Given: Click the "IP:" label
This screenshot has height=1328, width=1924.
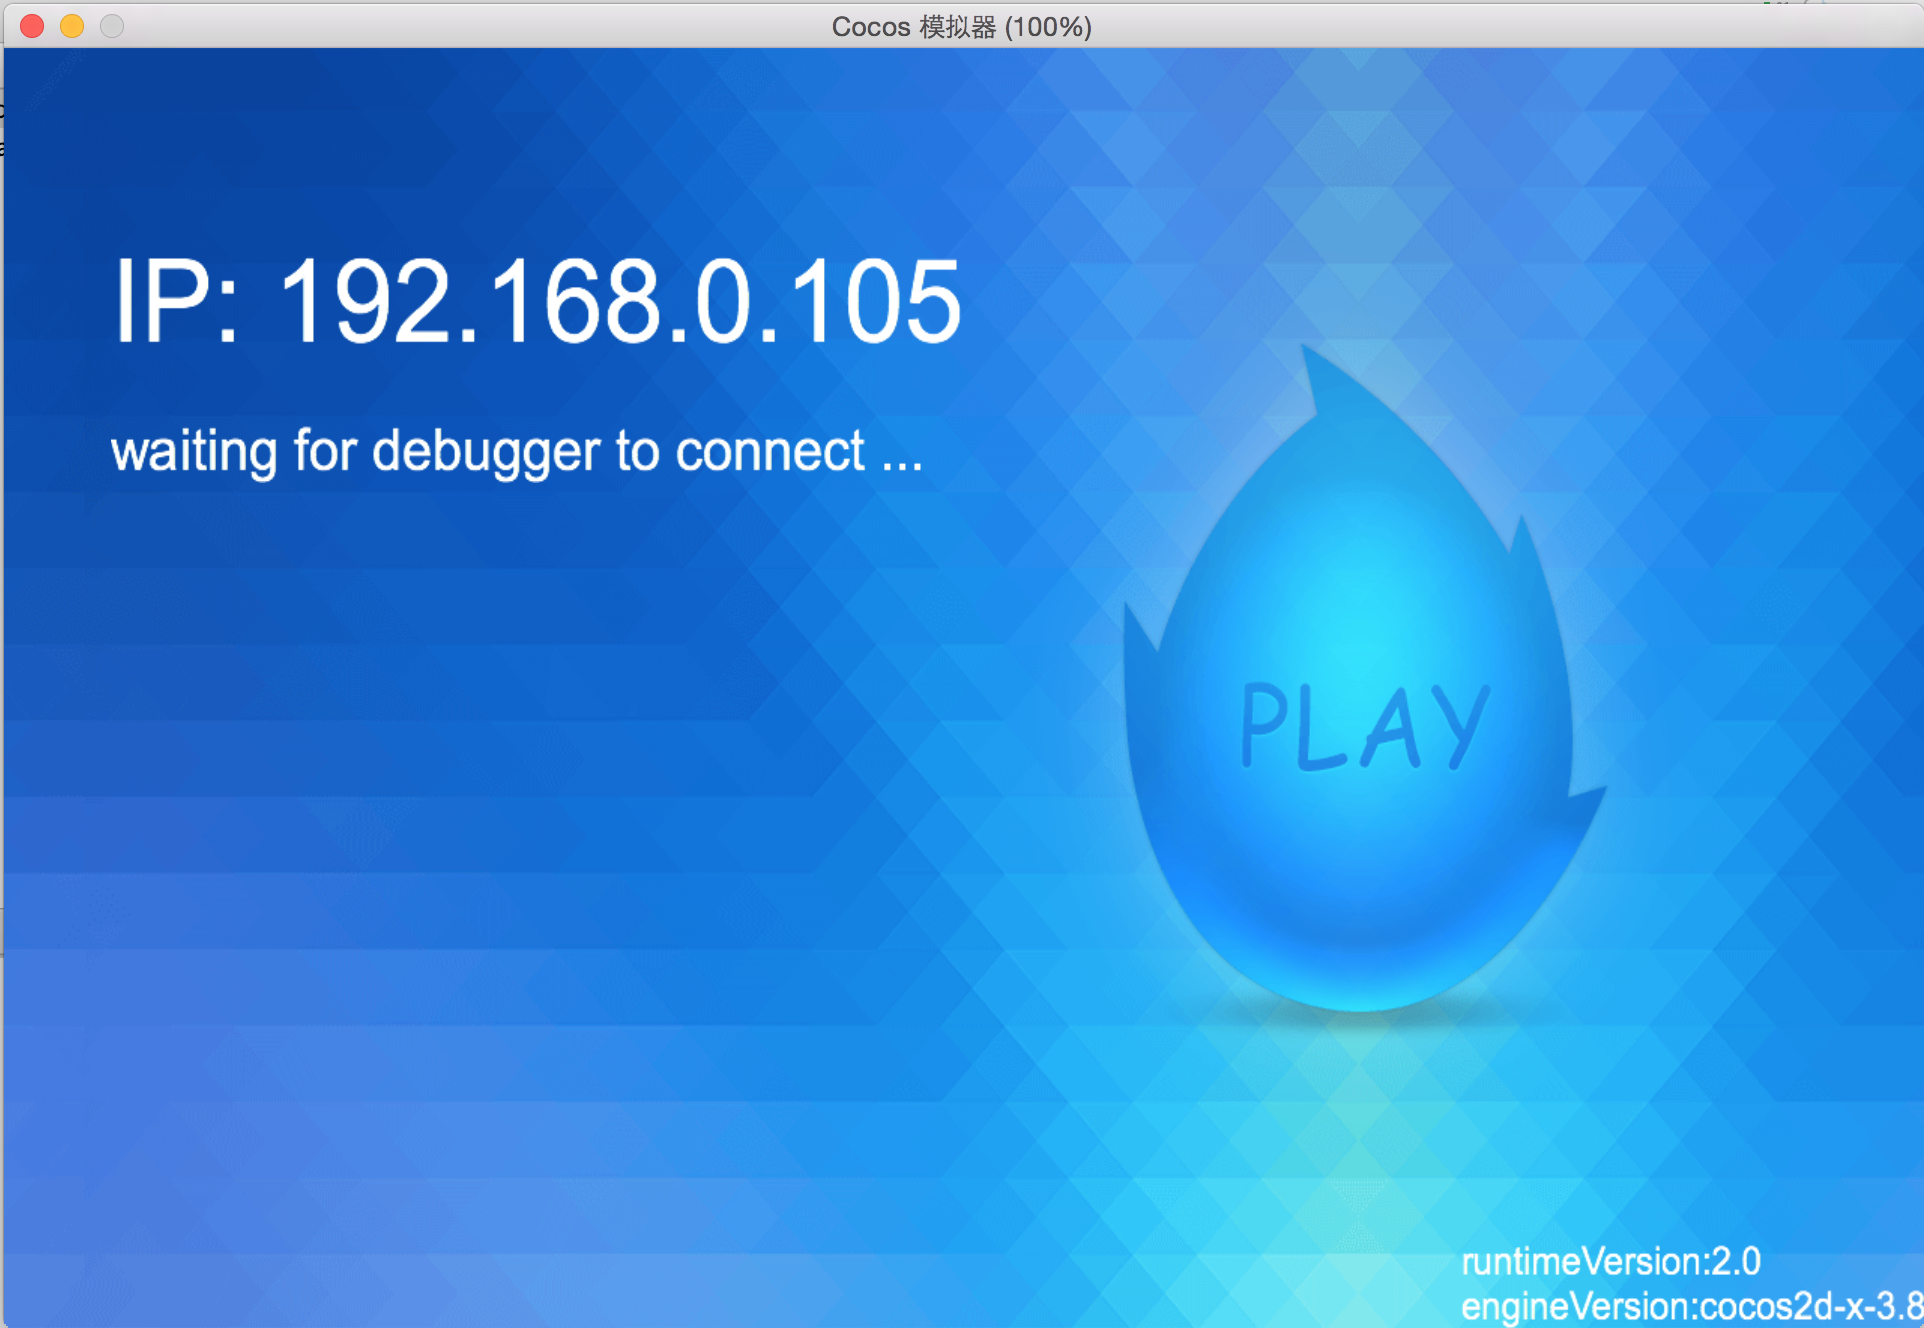Looking at the screenshot, I should pyautogui.click(x=176, y=302).
